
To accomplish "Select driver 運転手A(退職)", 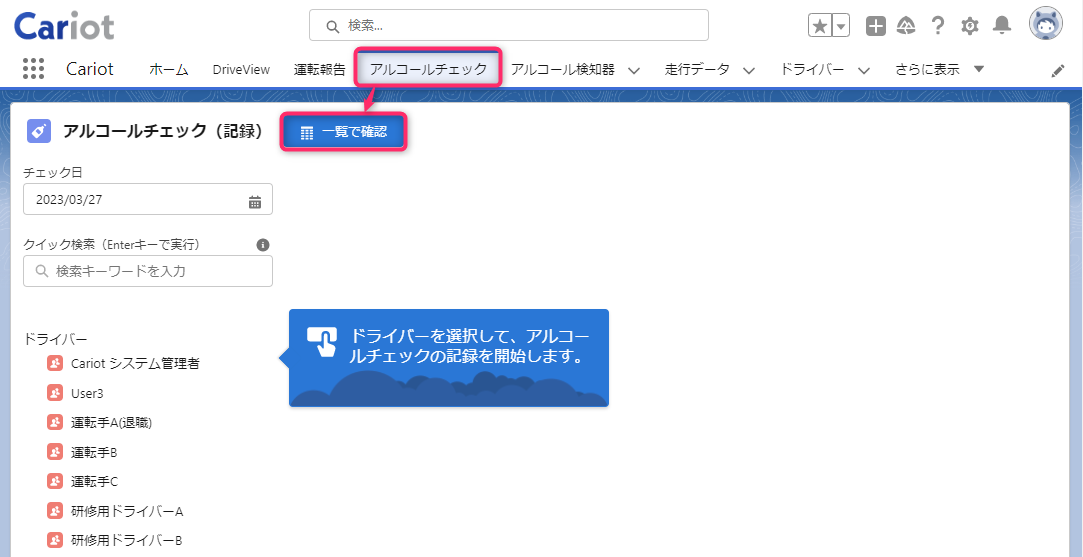I will tap(111, 422).
